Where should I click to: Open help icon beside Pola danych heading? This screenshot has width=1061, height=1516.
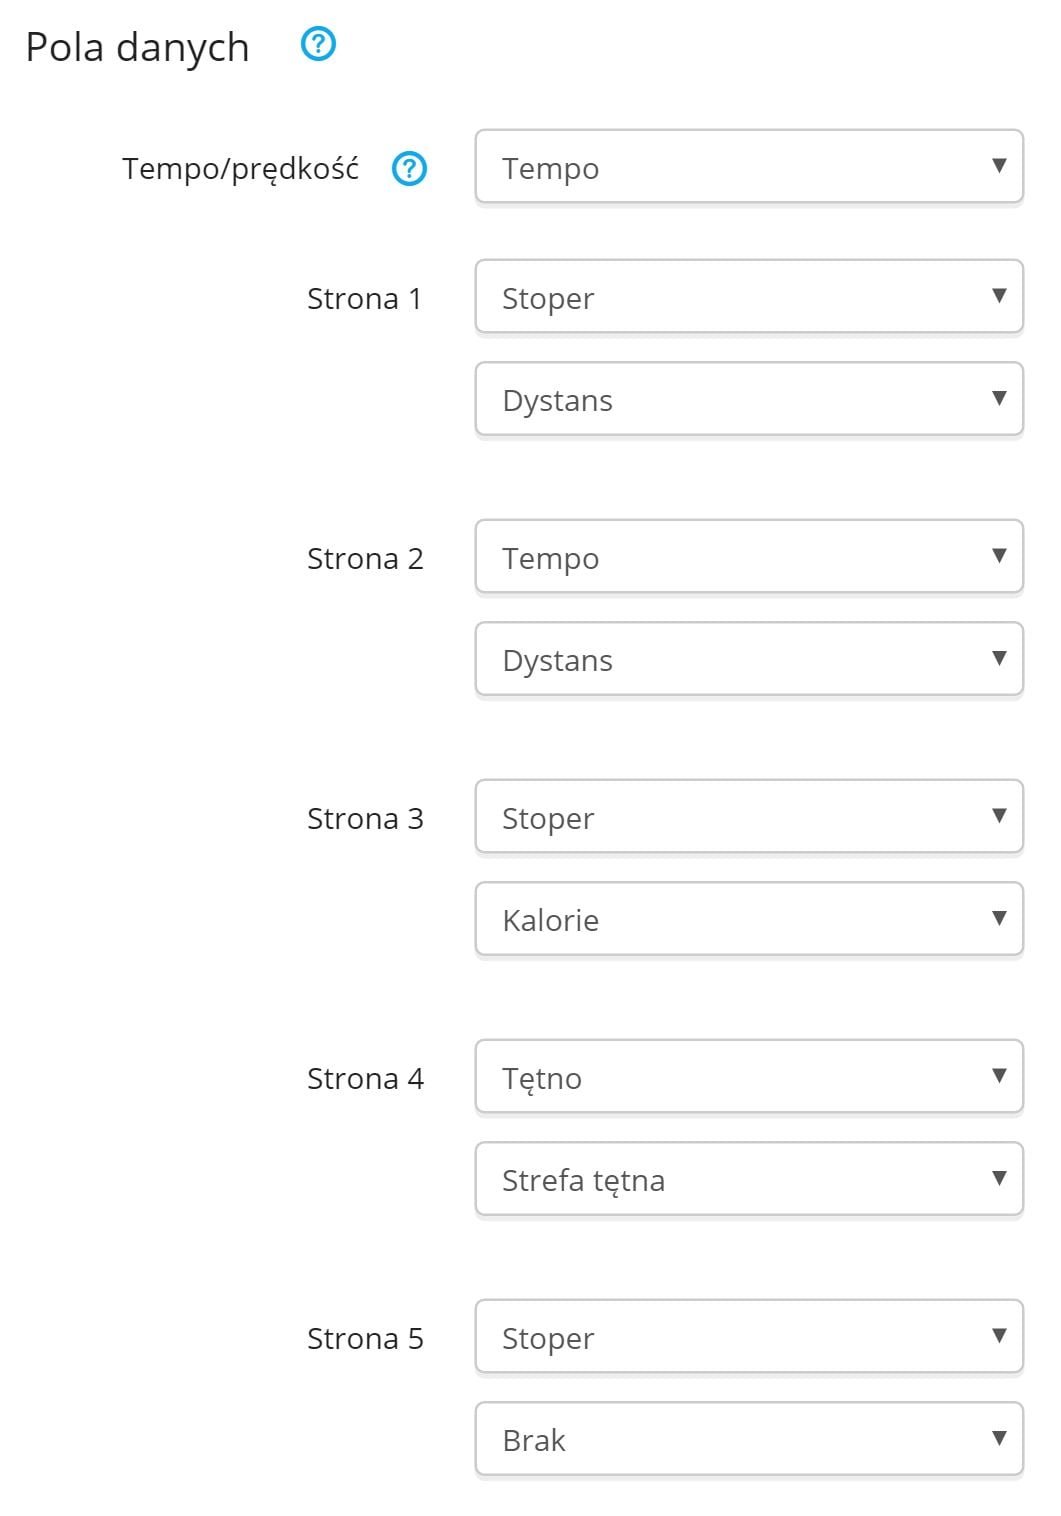[x=318, y=44]
